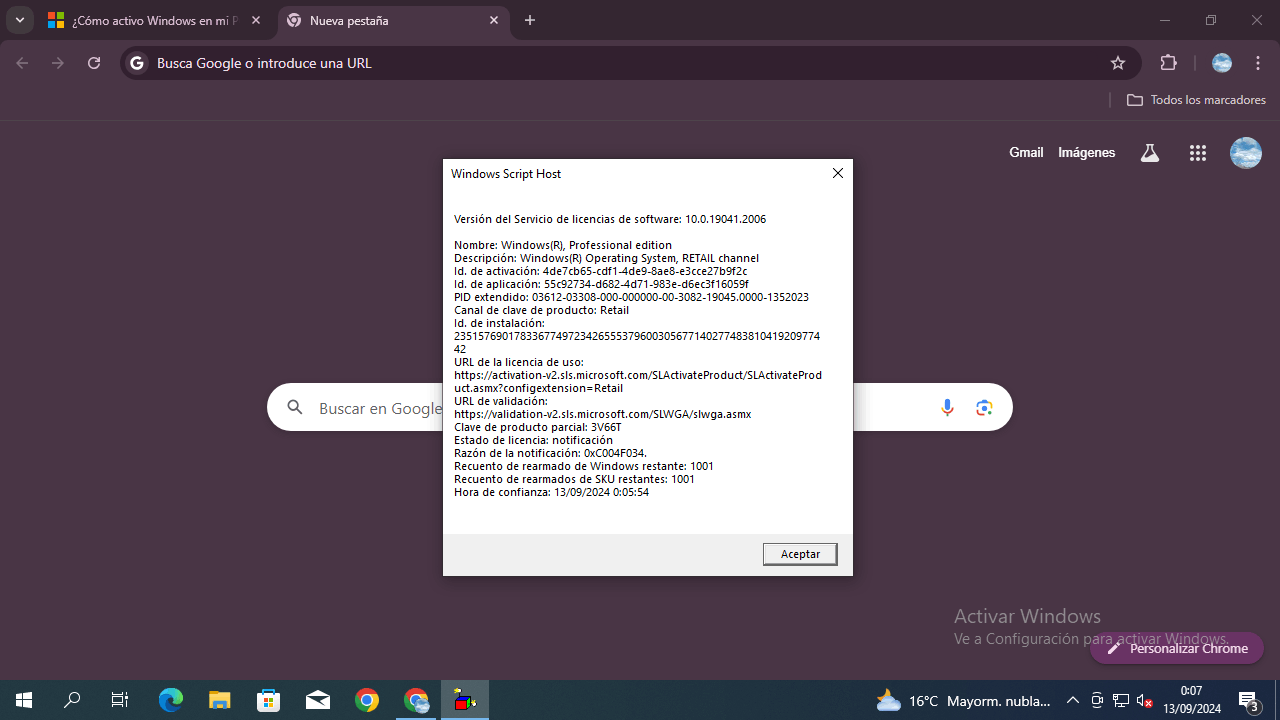
Task: Show hidden system tray icons
Action: coord(1073,701)
